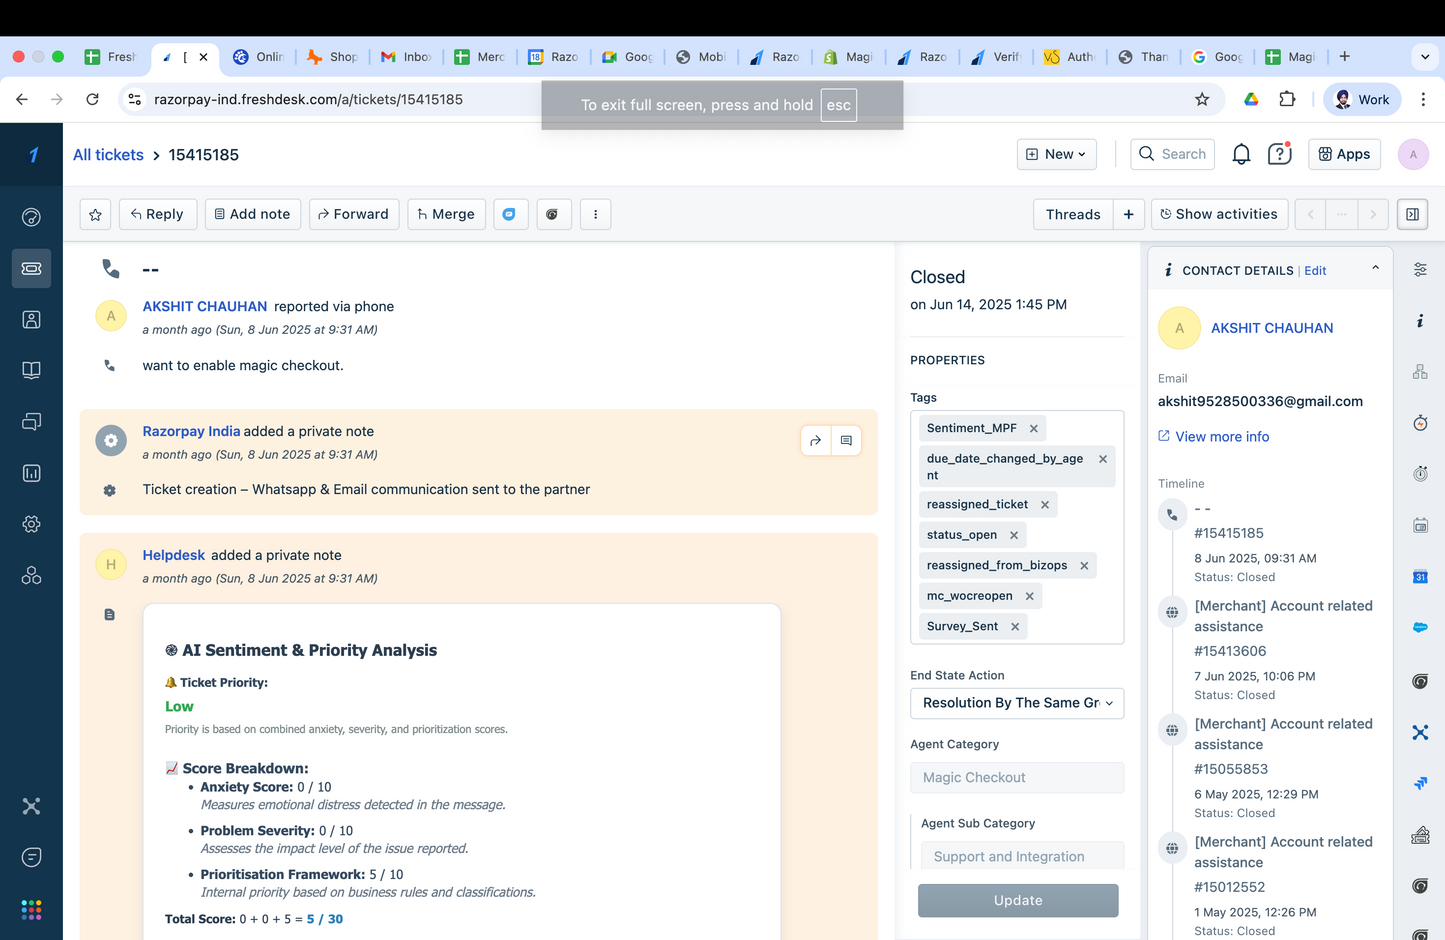1445x940 pixels.
Task: Open the notifications bell
Action: coord(1241,154)
